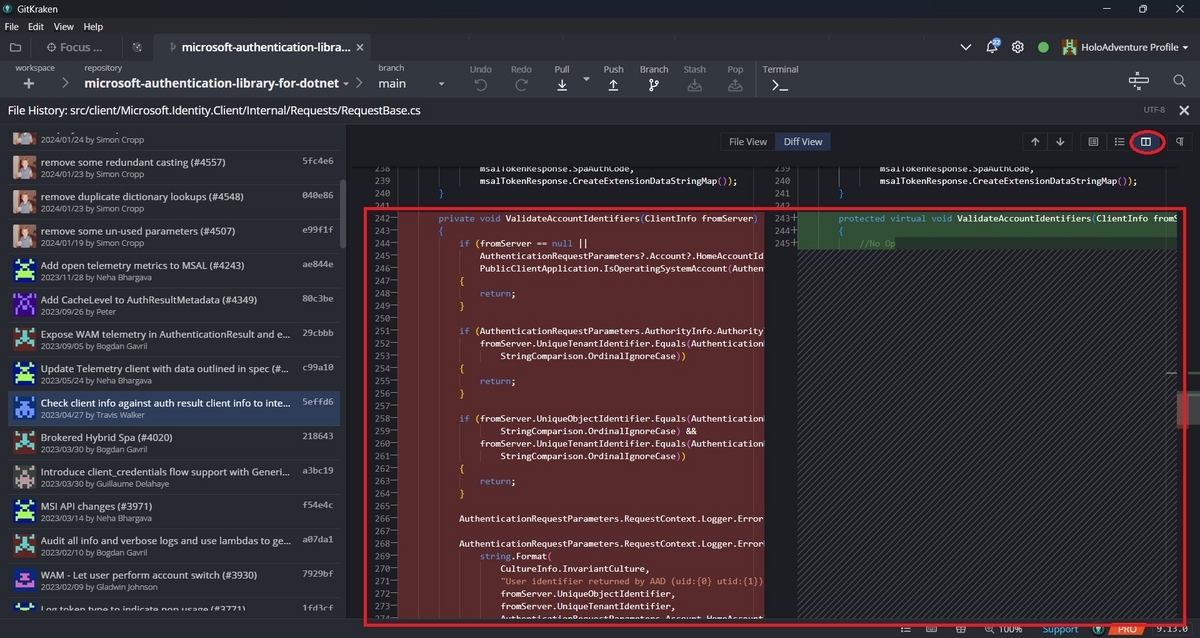Click Simon Cropp avatar on #4548 commit

[24, 202]
